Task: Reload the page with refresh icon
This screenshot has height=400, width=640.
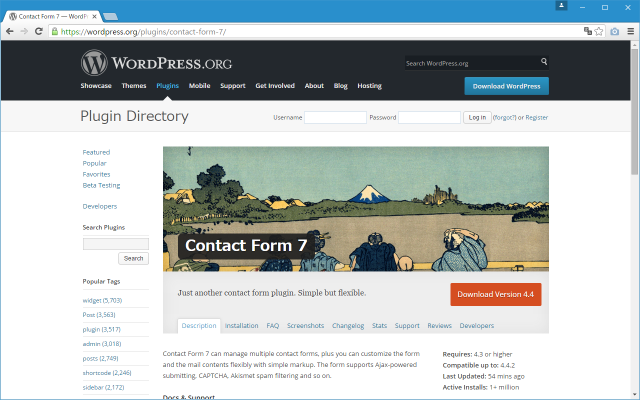Action: (39, 31)
